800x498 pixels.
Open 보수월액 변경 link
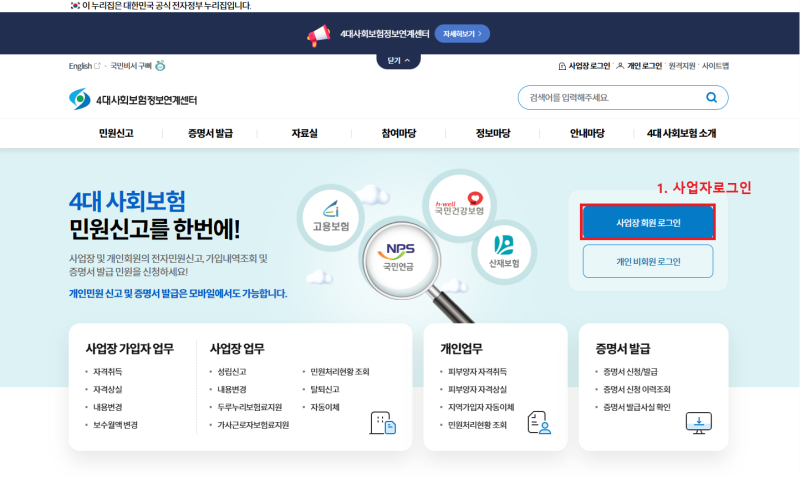coord(115,425)
